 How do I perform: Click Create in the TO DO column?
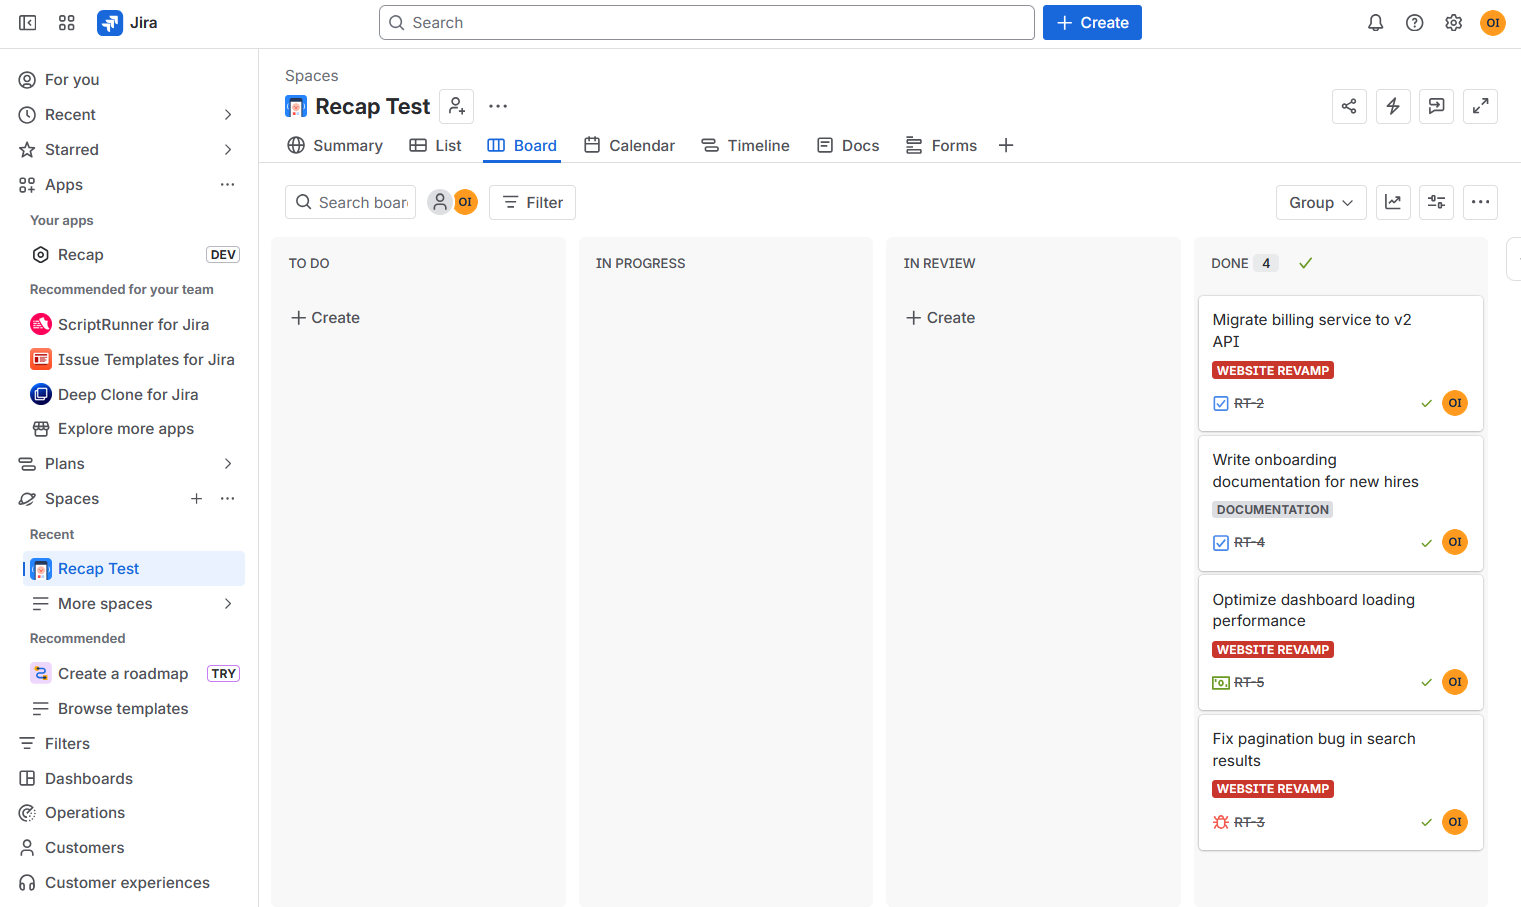(325, 318)
